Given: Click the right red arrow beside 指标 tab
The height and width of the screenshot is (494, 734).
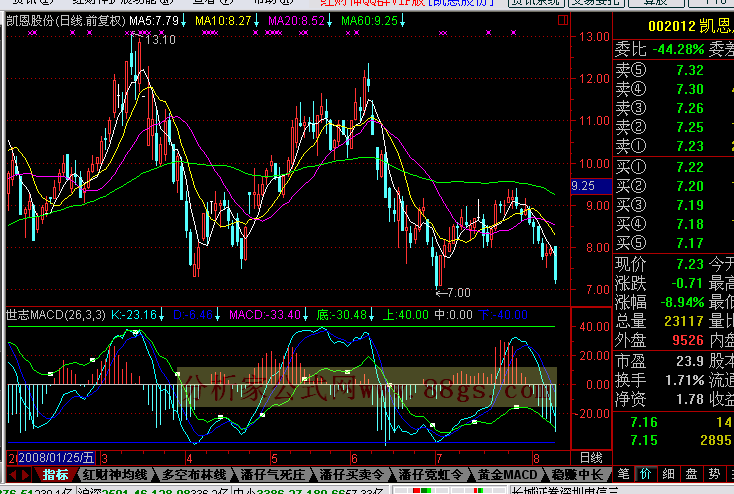Looking at the screenshot, I should coord(25,475).
